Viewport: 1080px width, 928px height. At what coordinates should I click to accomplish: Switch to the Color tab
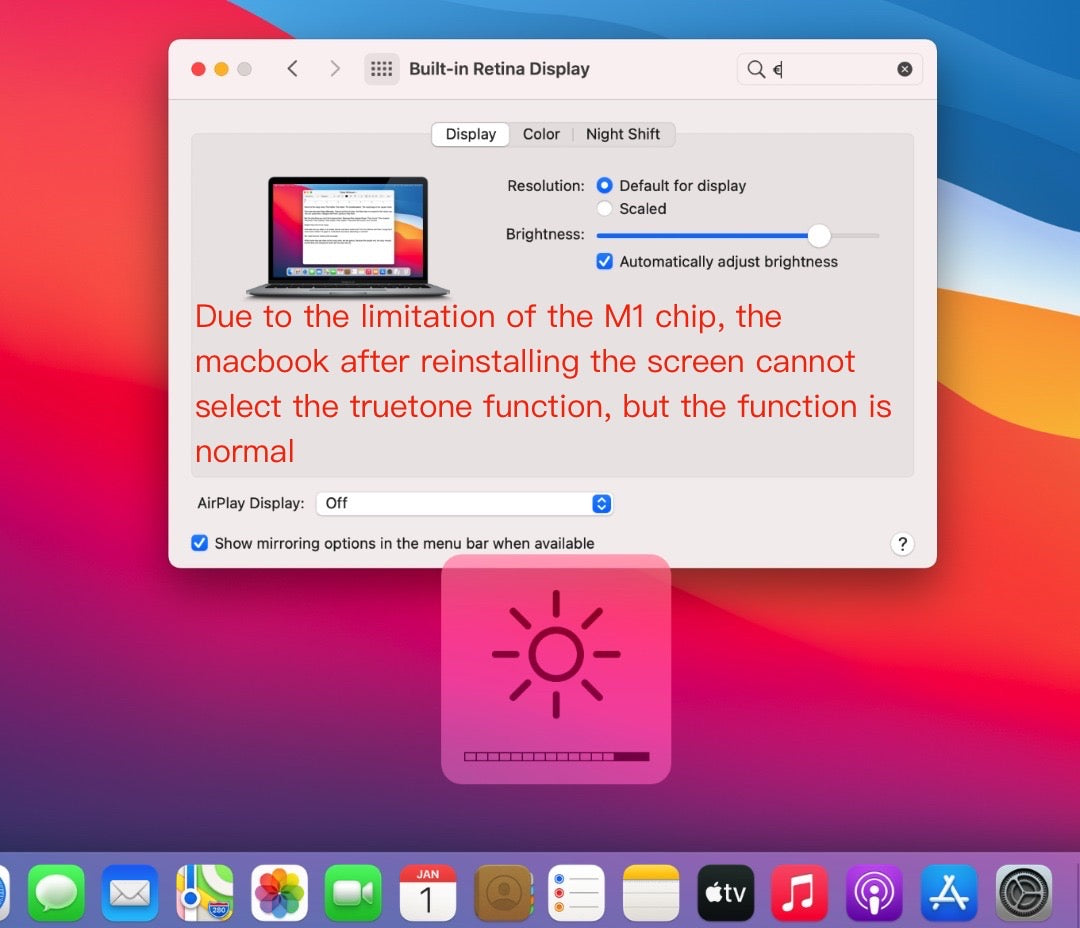[x=541, y=134]
